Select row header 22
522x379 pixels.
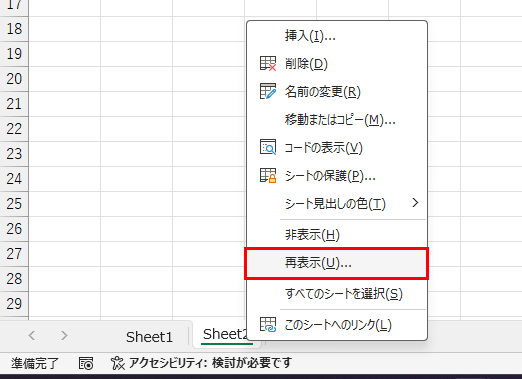(14, 129)
